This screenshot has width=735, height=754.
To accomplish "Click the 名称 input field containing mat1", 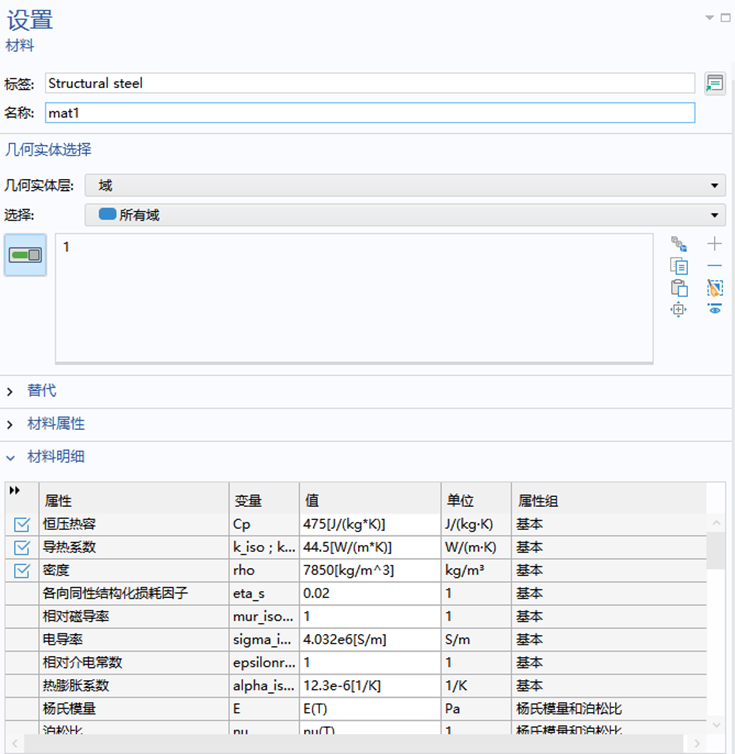I will pos(370,113).
